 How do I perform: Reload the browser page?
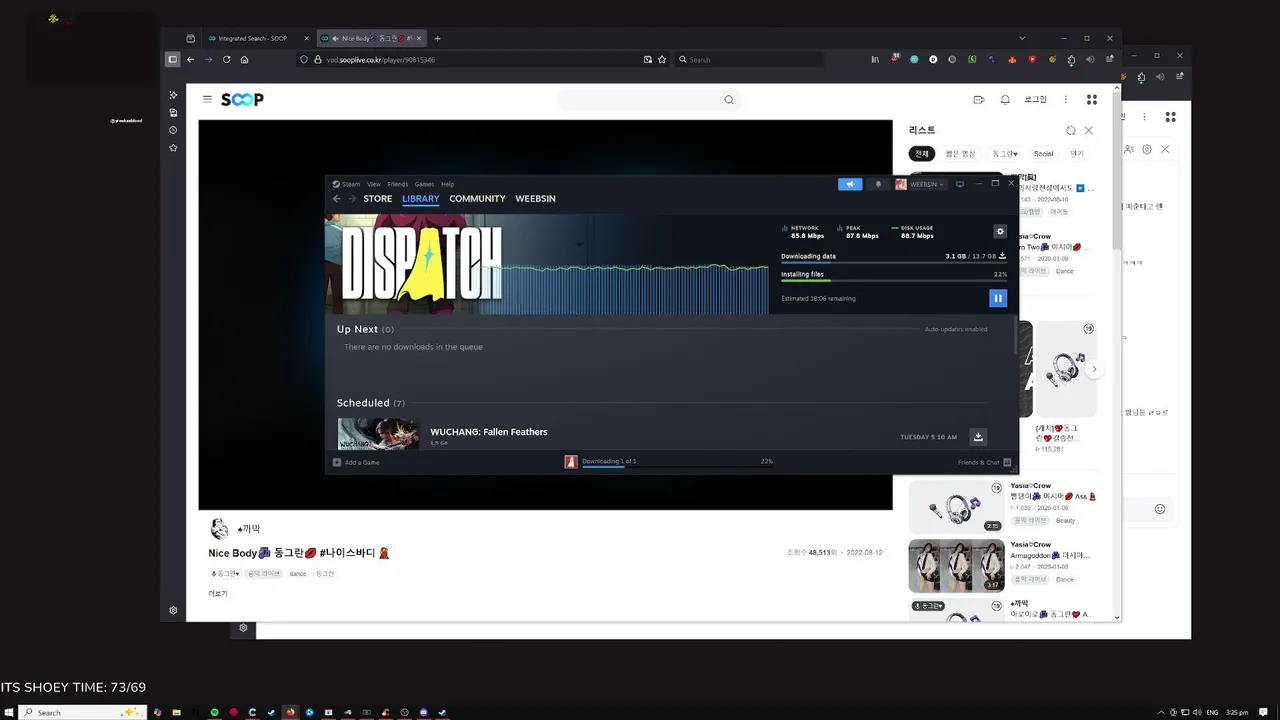tap(226, 59)
